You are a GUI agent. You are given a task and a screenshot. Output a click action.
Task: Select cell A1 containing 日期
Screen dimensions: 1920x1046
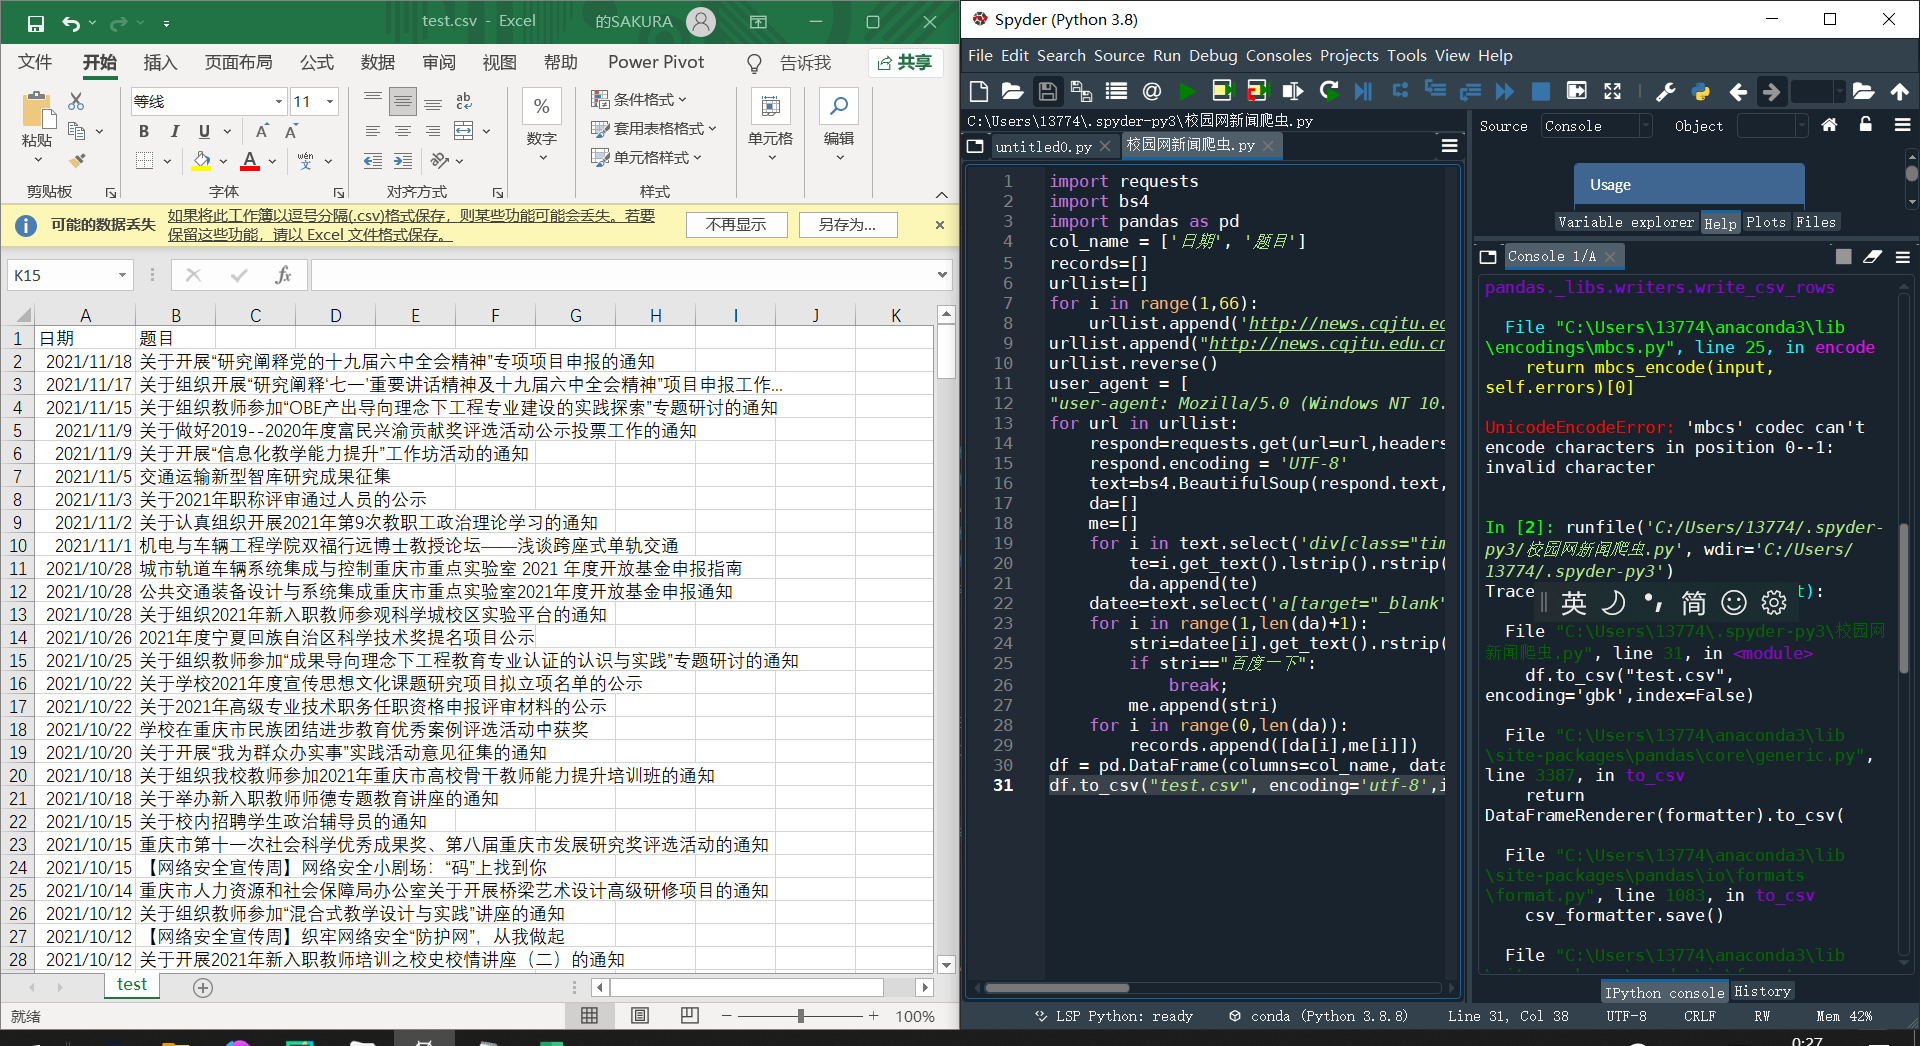(x=85, y=338)
